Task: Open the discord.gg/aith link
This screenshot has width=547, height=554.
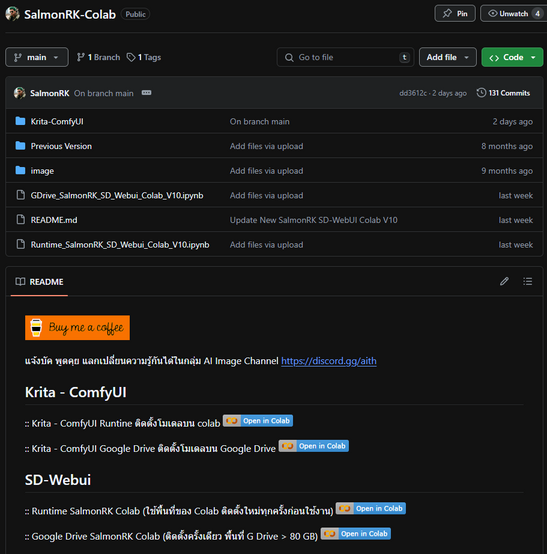Action: (329, 361)
